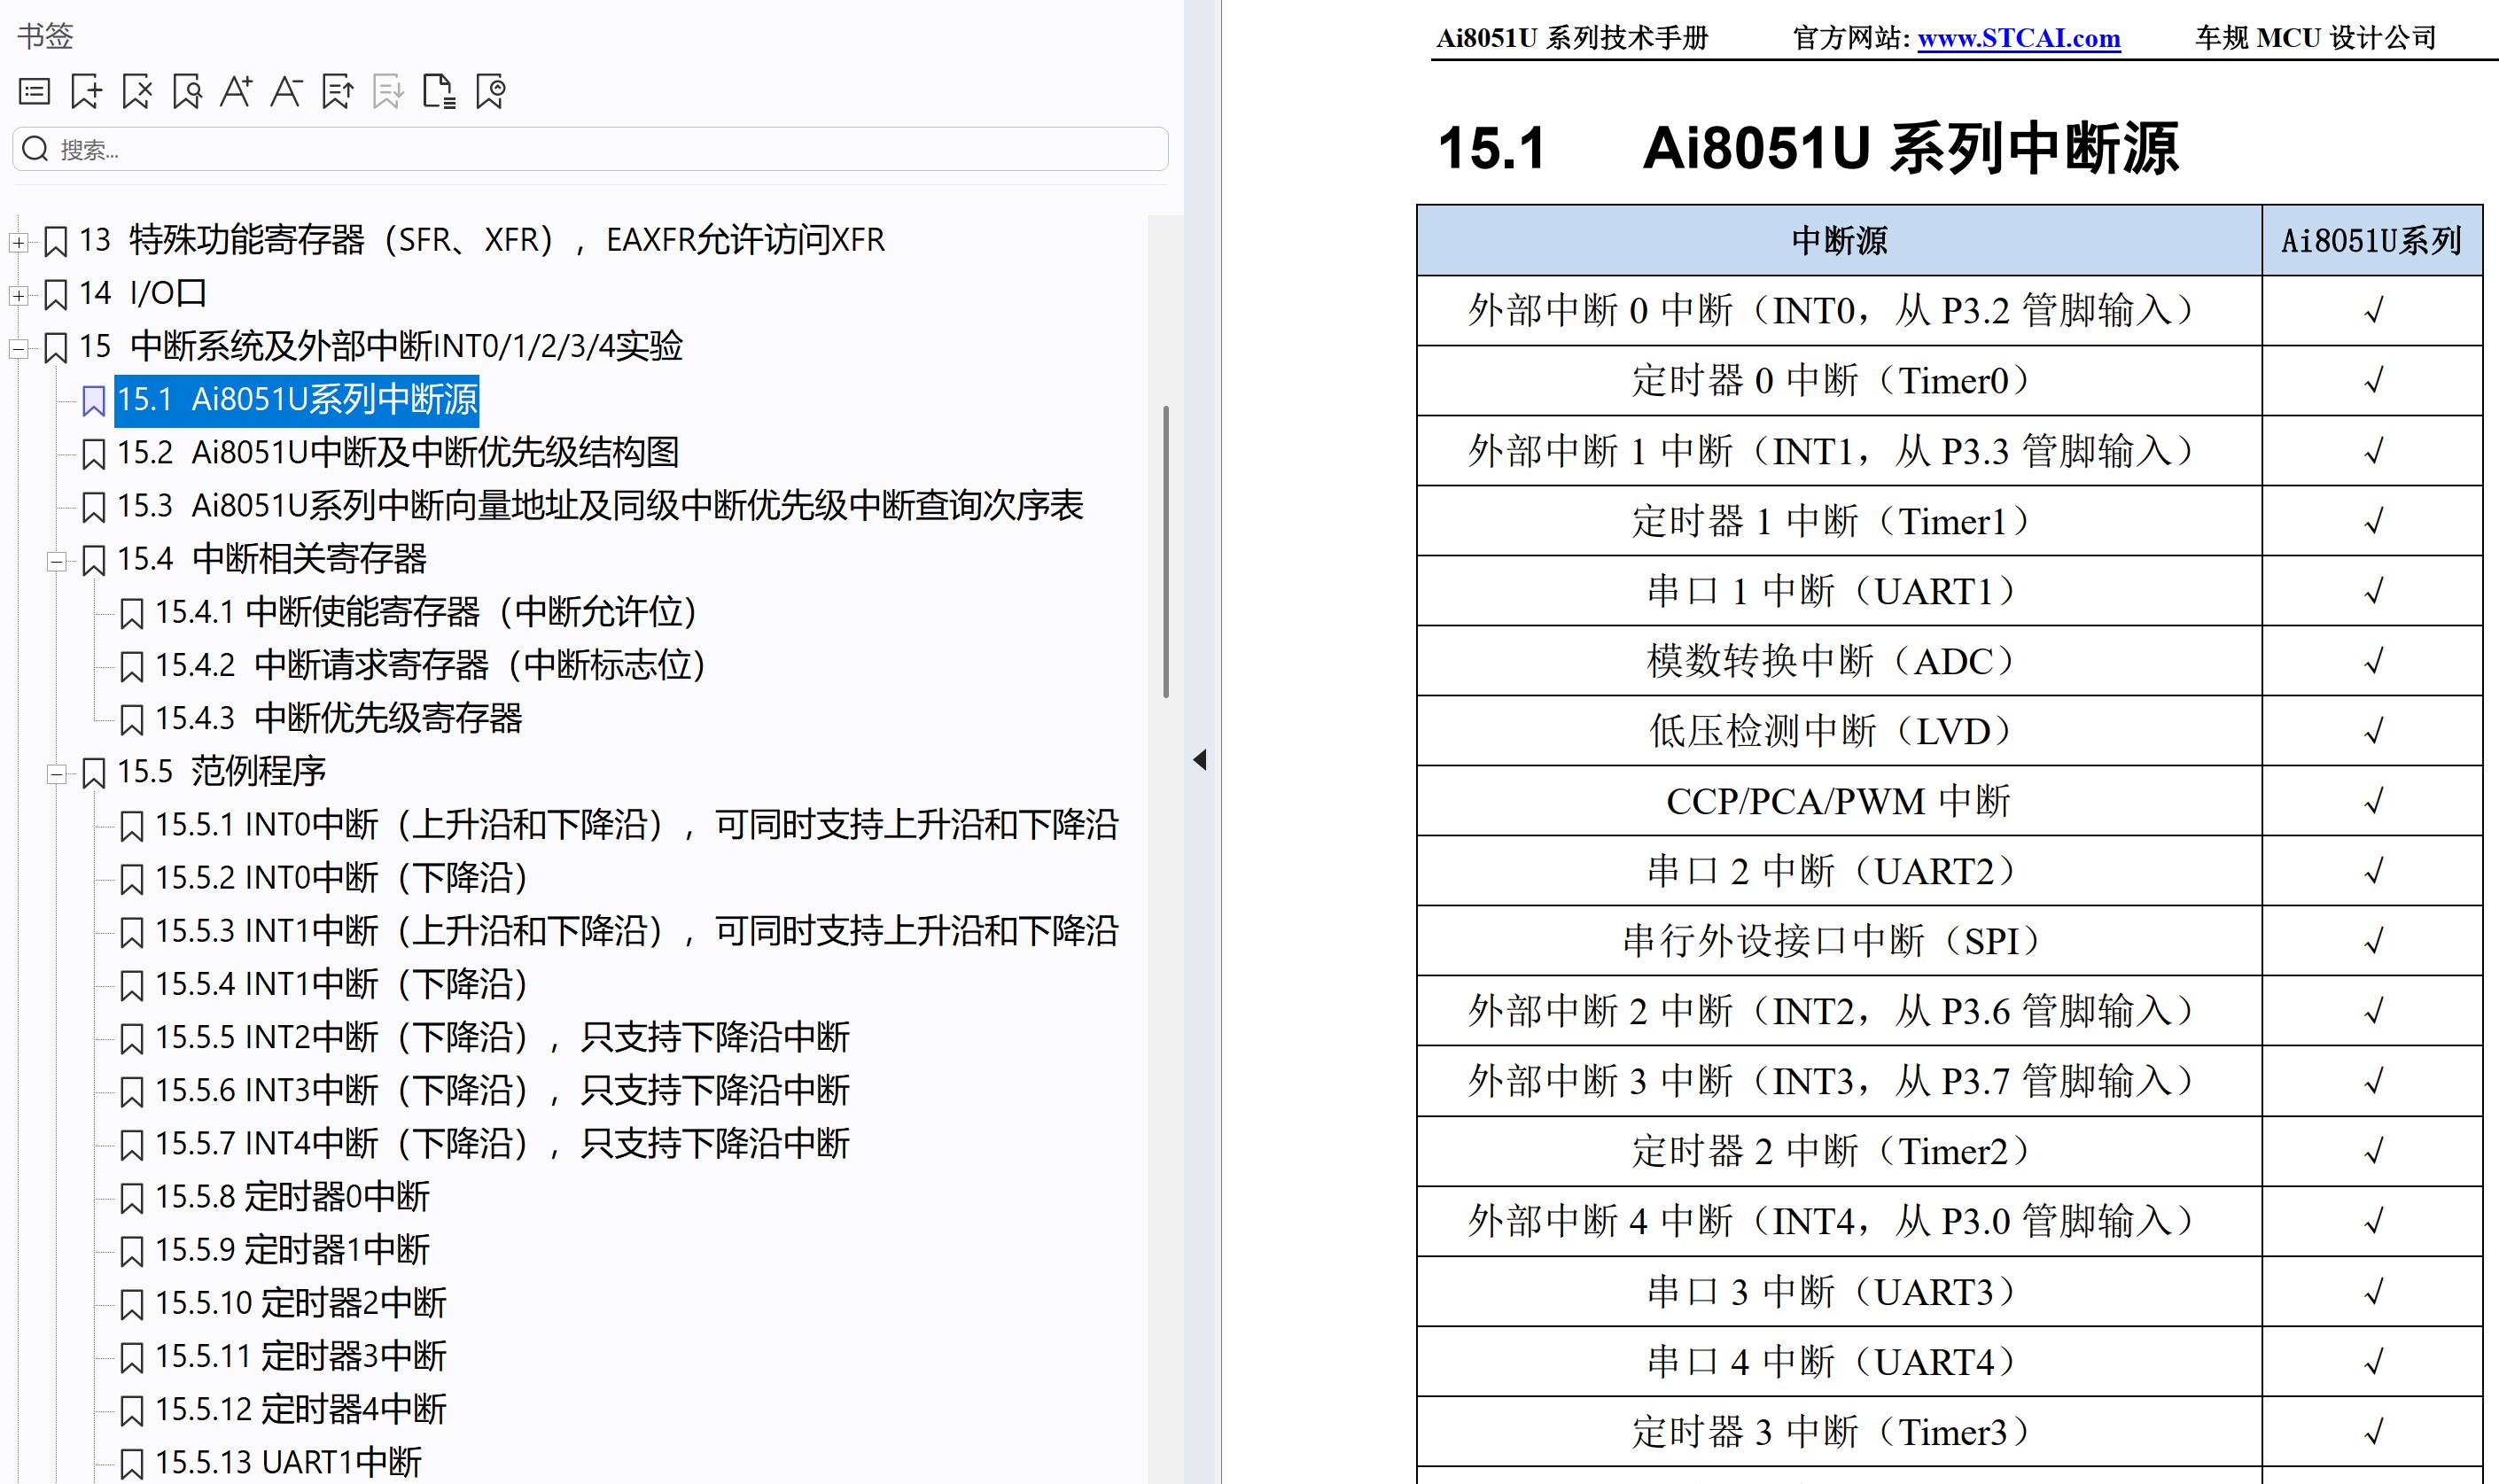
Task: Click table cell 外部中断 4 中断（INT4）
Action: tap(1839, 1221)
